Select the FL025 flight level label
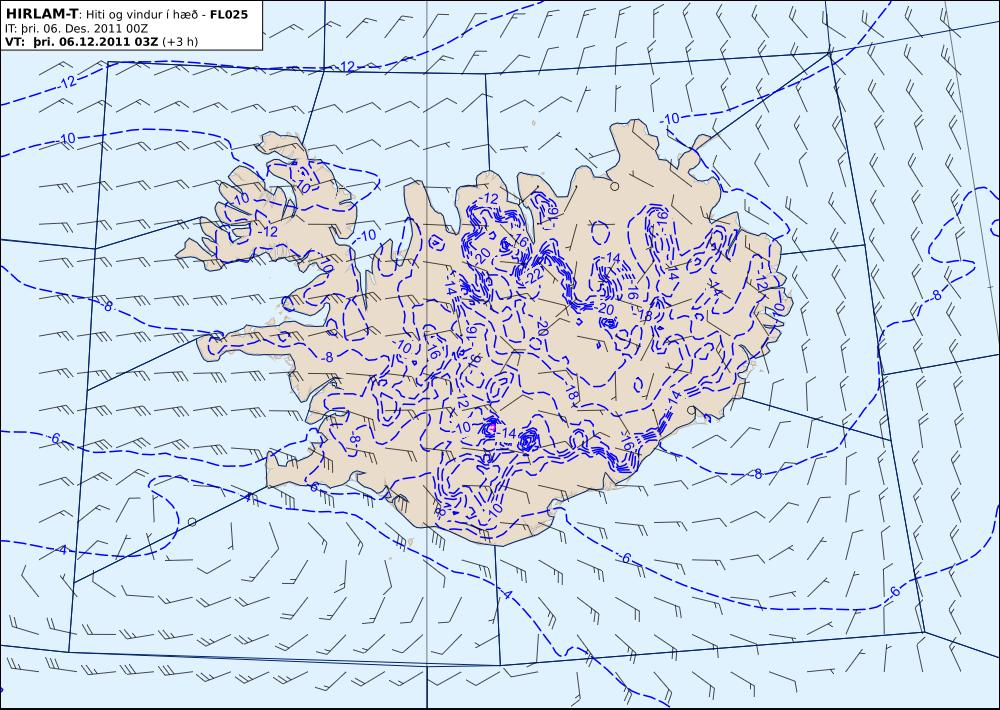This screenshot has height=710, width=1000. (x=229, y=14)
